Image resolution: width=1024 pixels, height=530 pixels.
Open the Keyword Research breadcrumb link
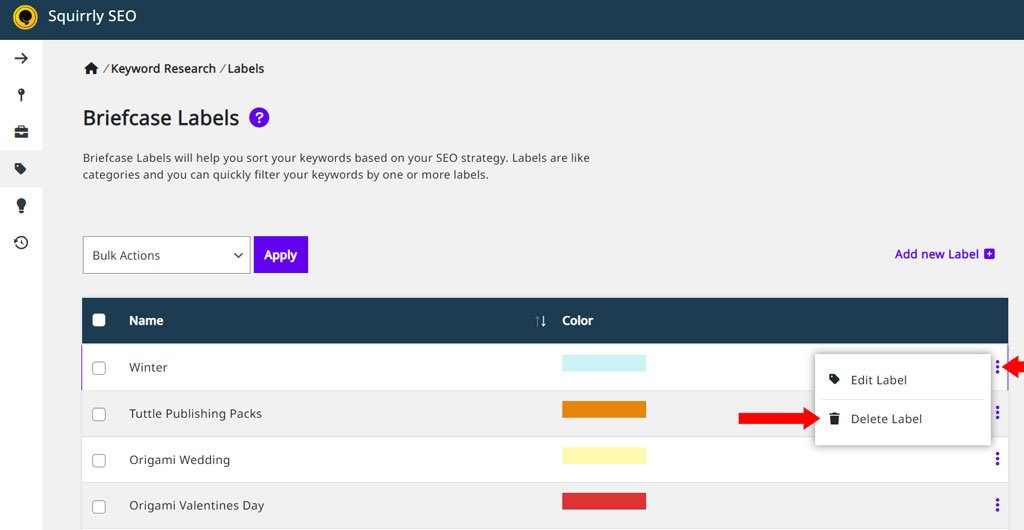click(163, 69)
